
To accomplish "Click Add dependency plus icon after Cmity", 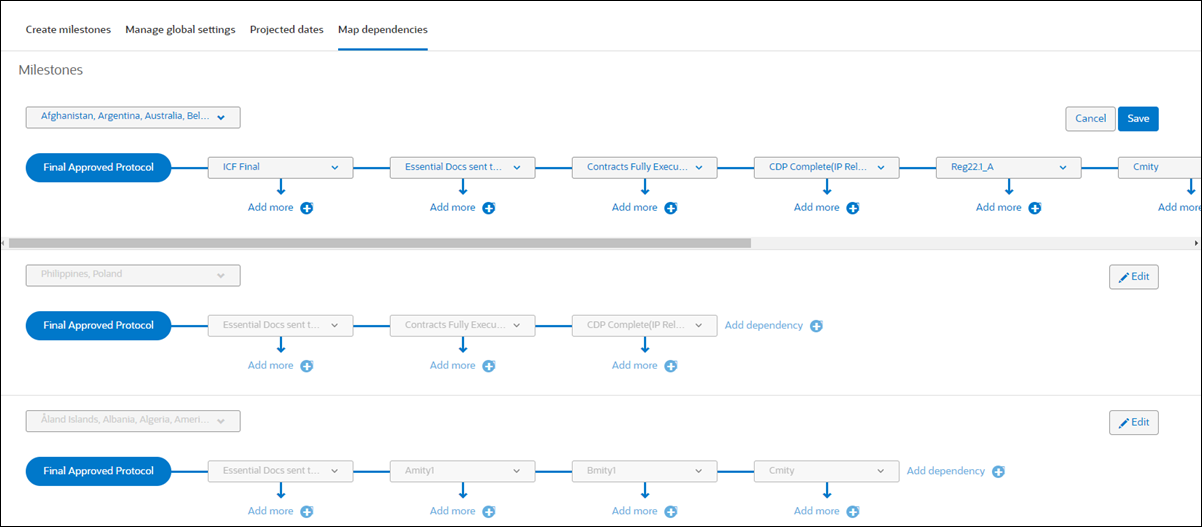I will (998, 472).
